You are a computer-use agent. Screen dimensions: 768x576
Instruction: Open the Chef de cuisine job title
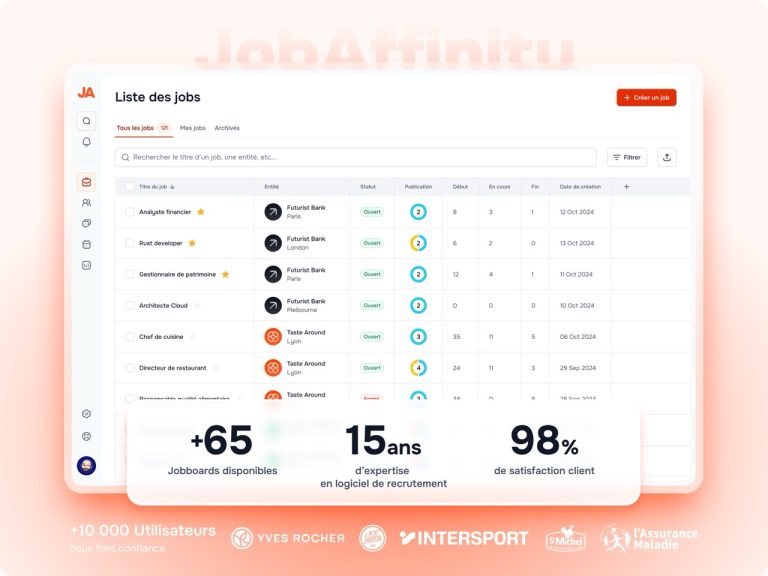pyautogui.click(x=161, y=336)
